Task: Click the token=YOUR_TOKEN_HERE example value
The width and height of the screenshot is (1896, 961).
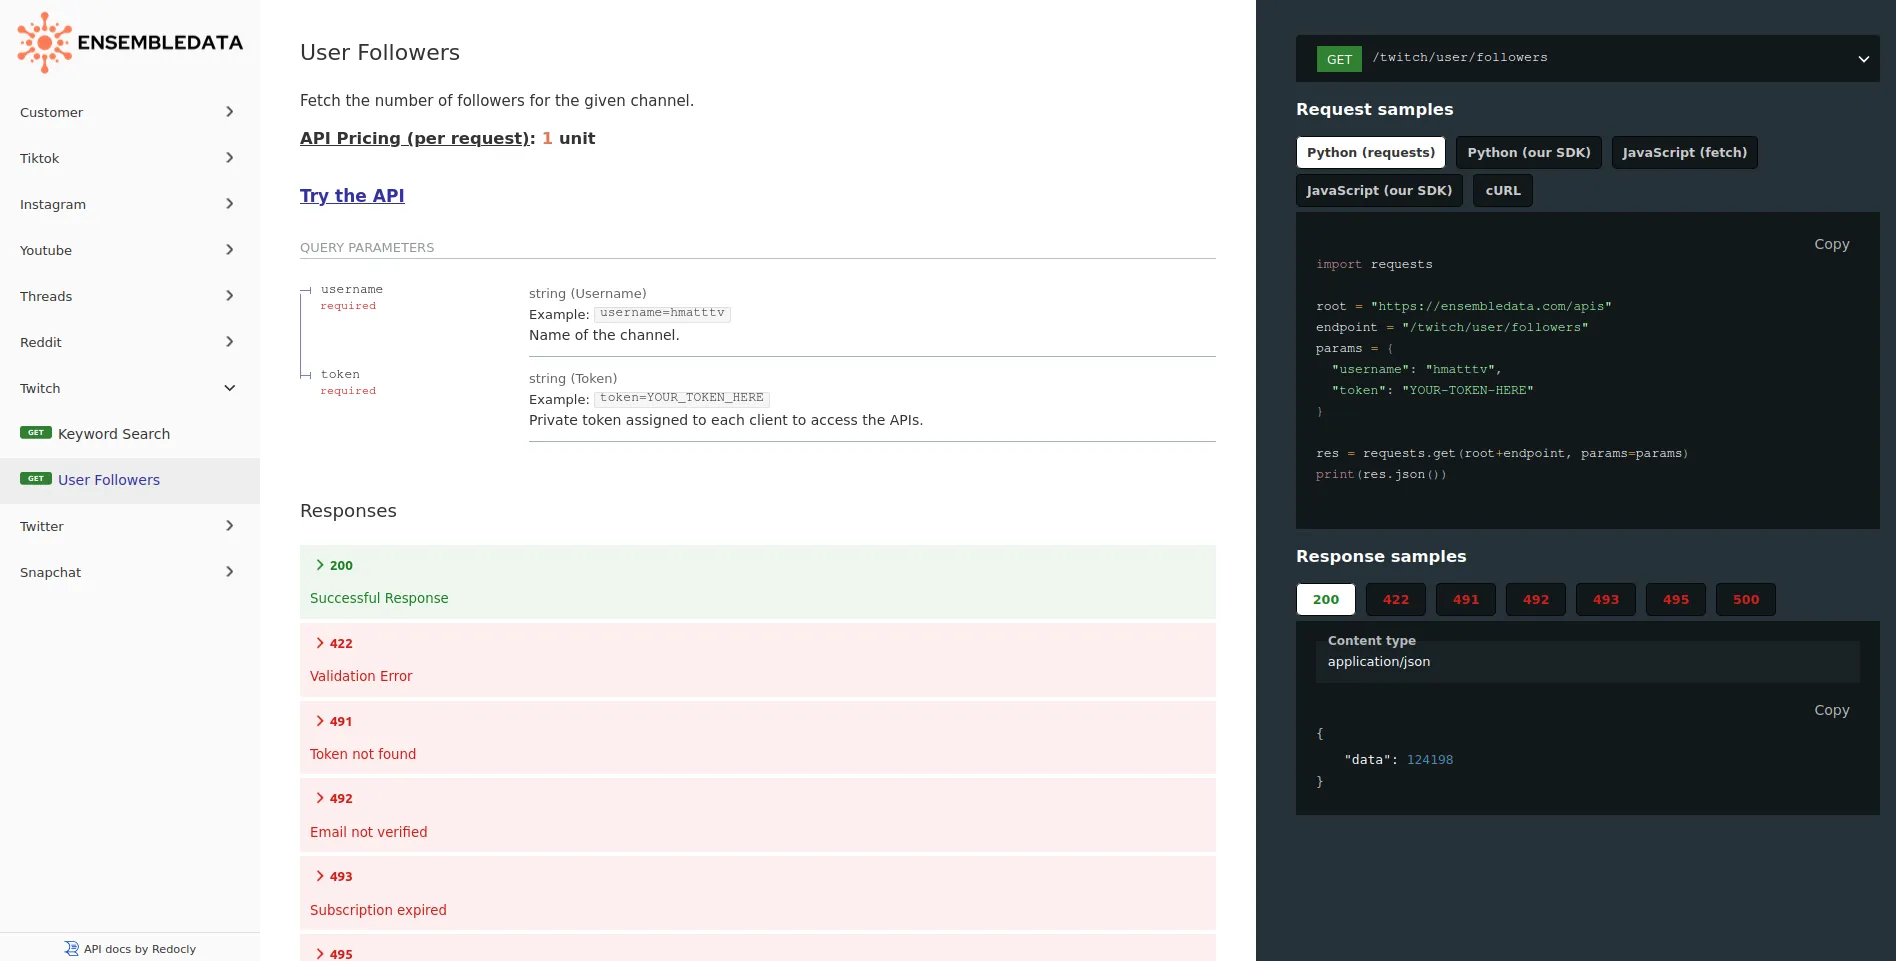Action: tap(682, 398)
